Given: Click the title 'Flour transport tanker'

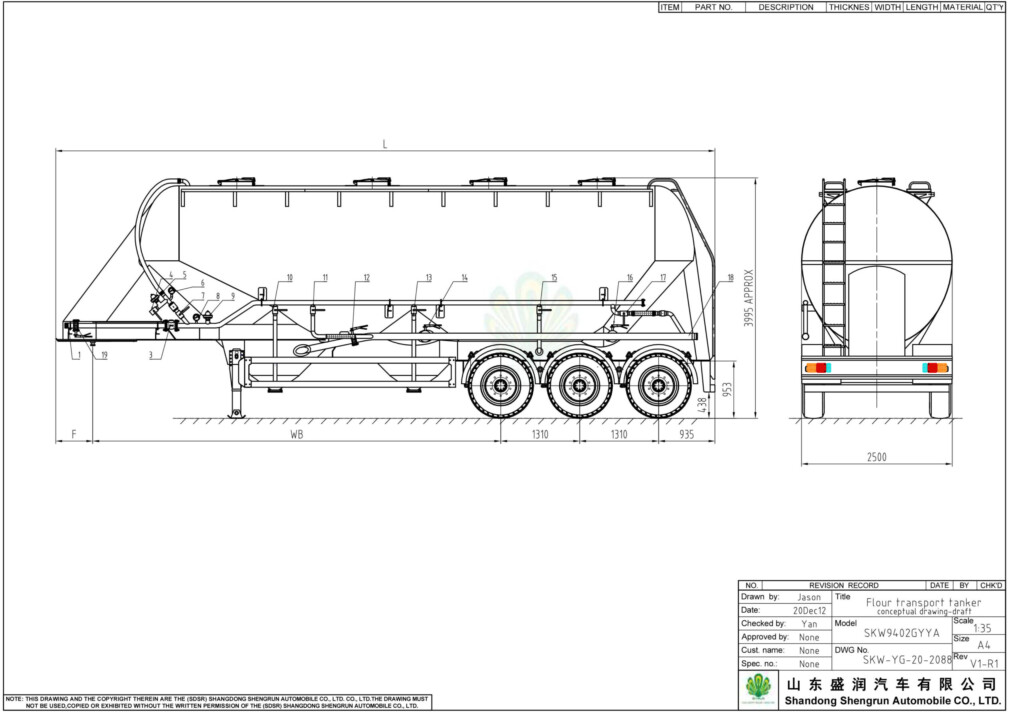Looking at the screenshot, I should [x=923, y=603].
